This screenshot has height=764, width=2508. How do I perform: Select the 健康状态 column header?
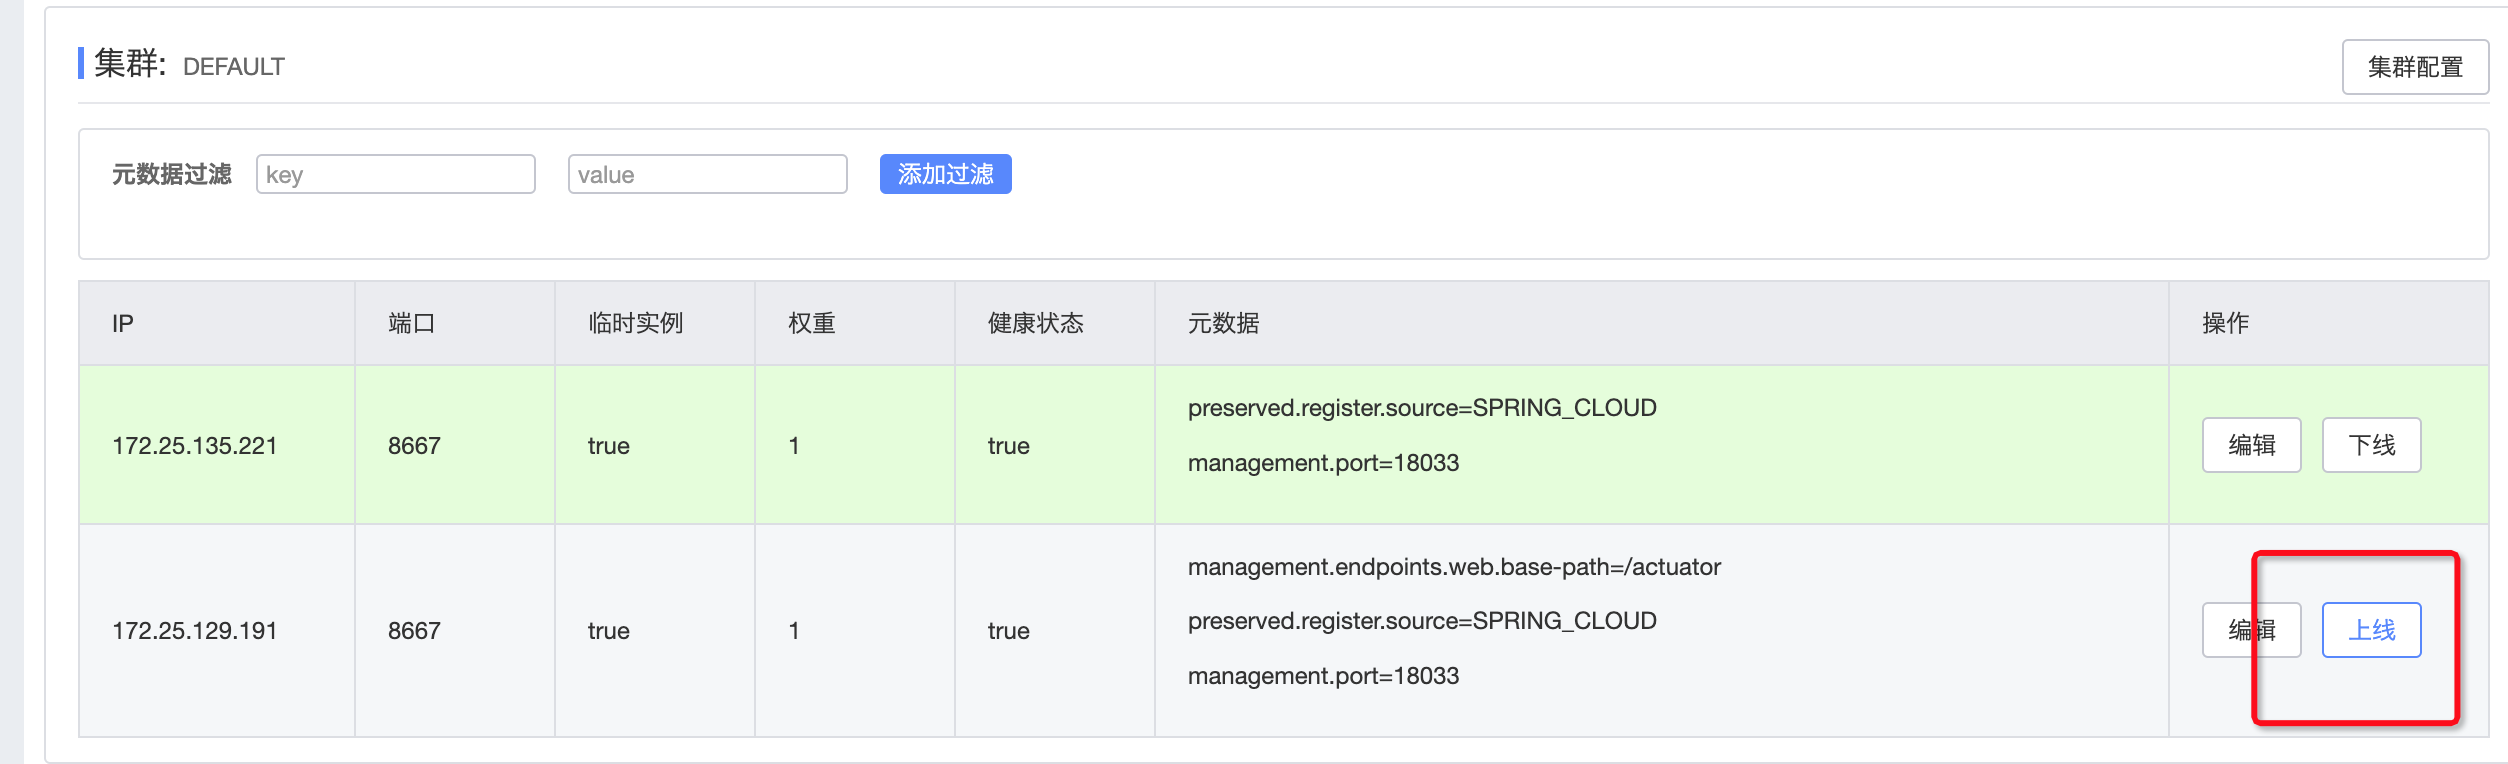click(1035, 323)
